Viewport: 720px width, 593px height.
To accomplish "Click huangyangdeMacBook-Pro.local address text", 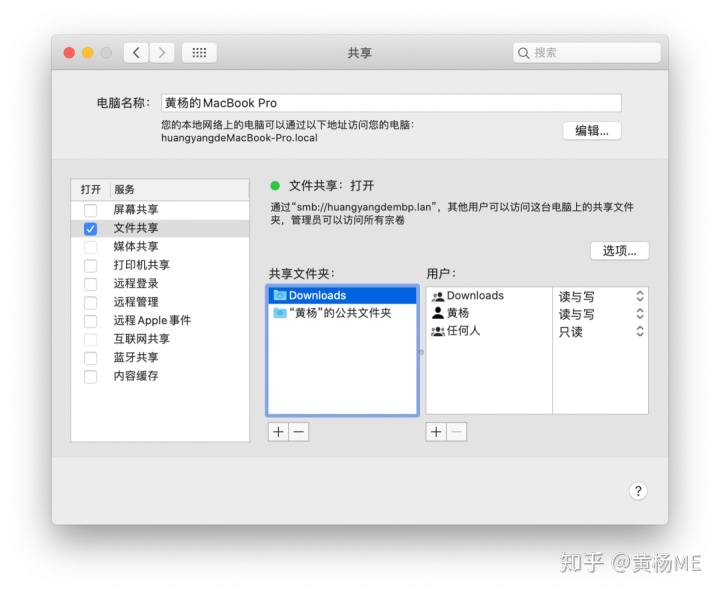I will [x=239, y=138].
